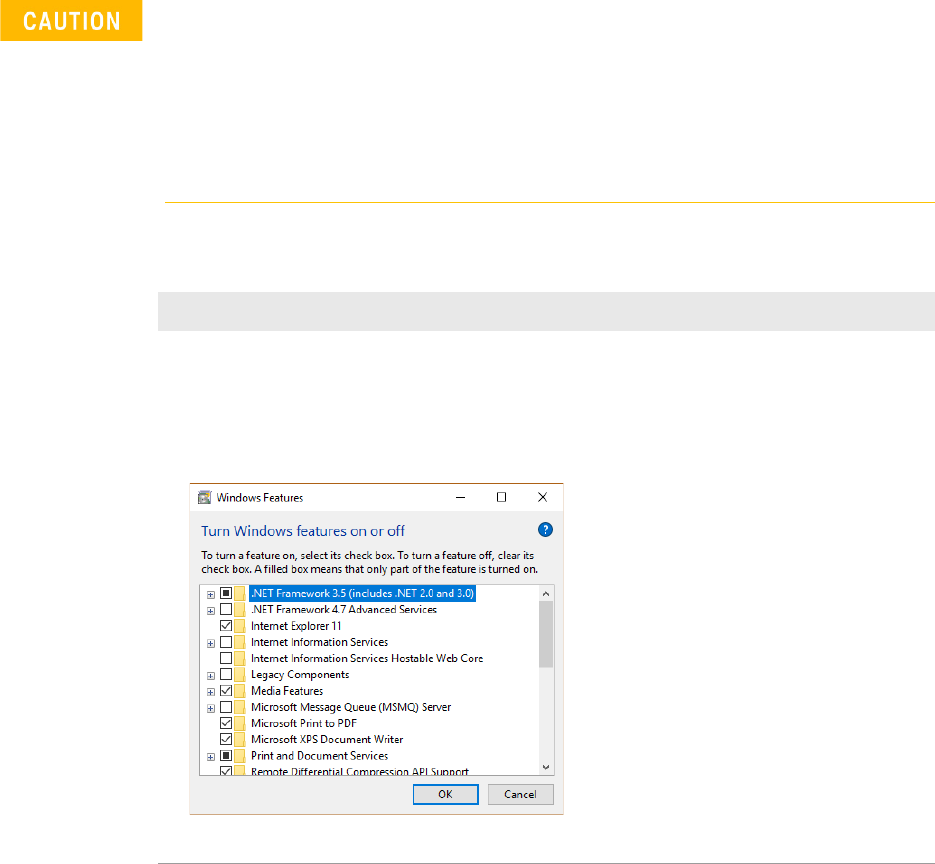Enable Microsoft Message Queue (MSMQ) Server checkbox

226,707
